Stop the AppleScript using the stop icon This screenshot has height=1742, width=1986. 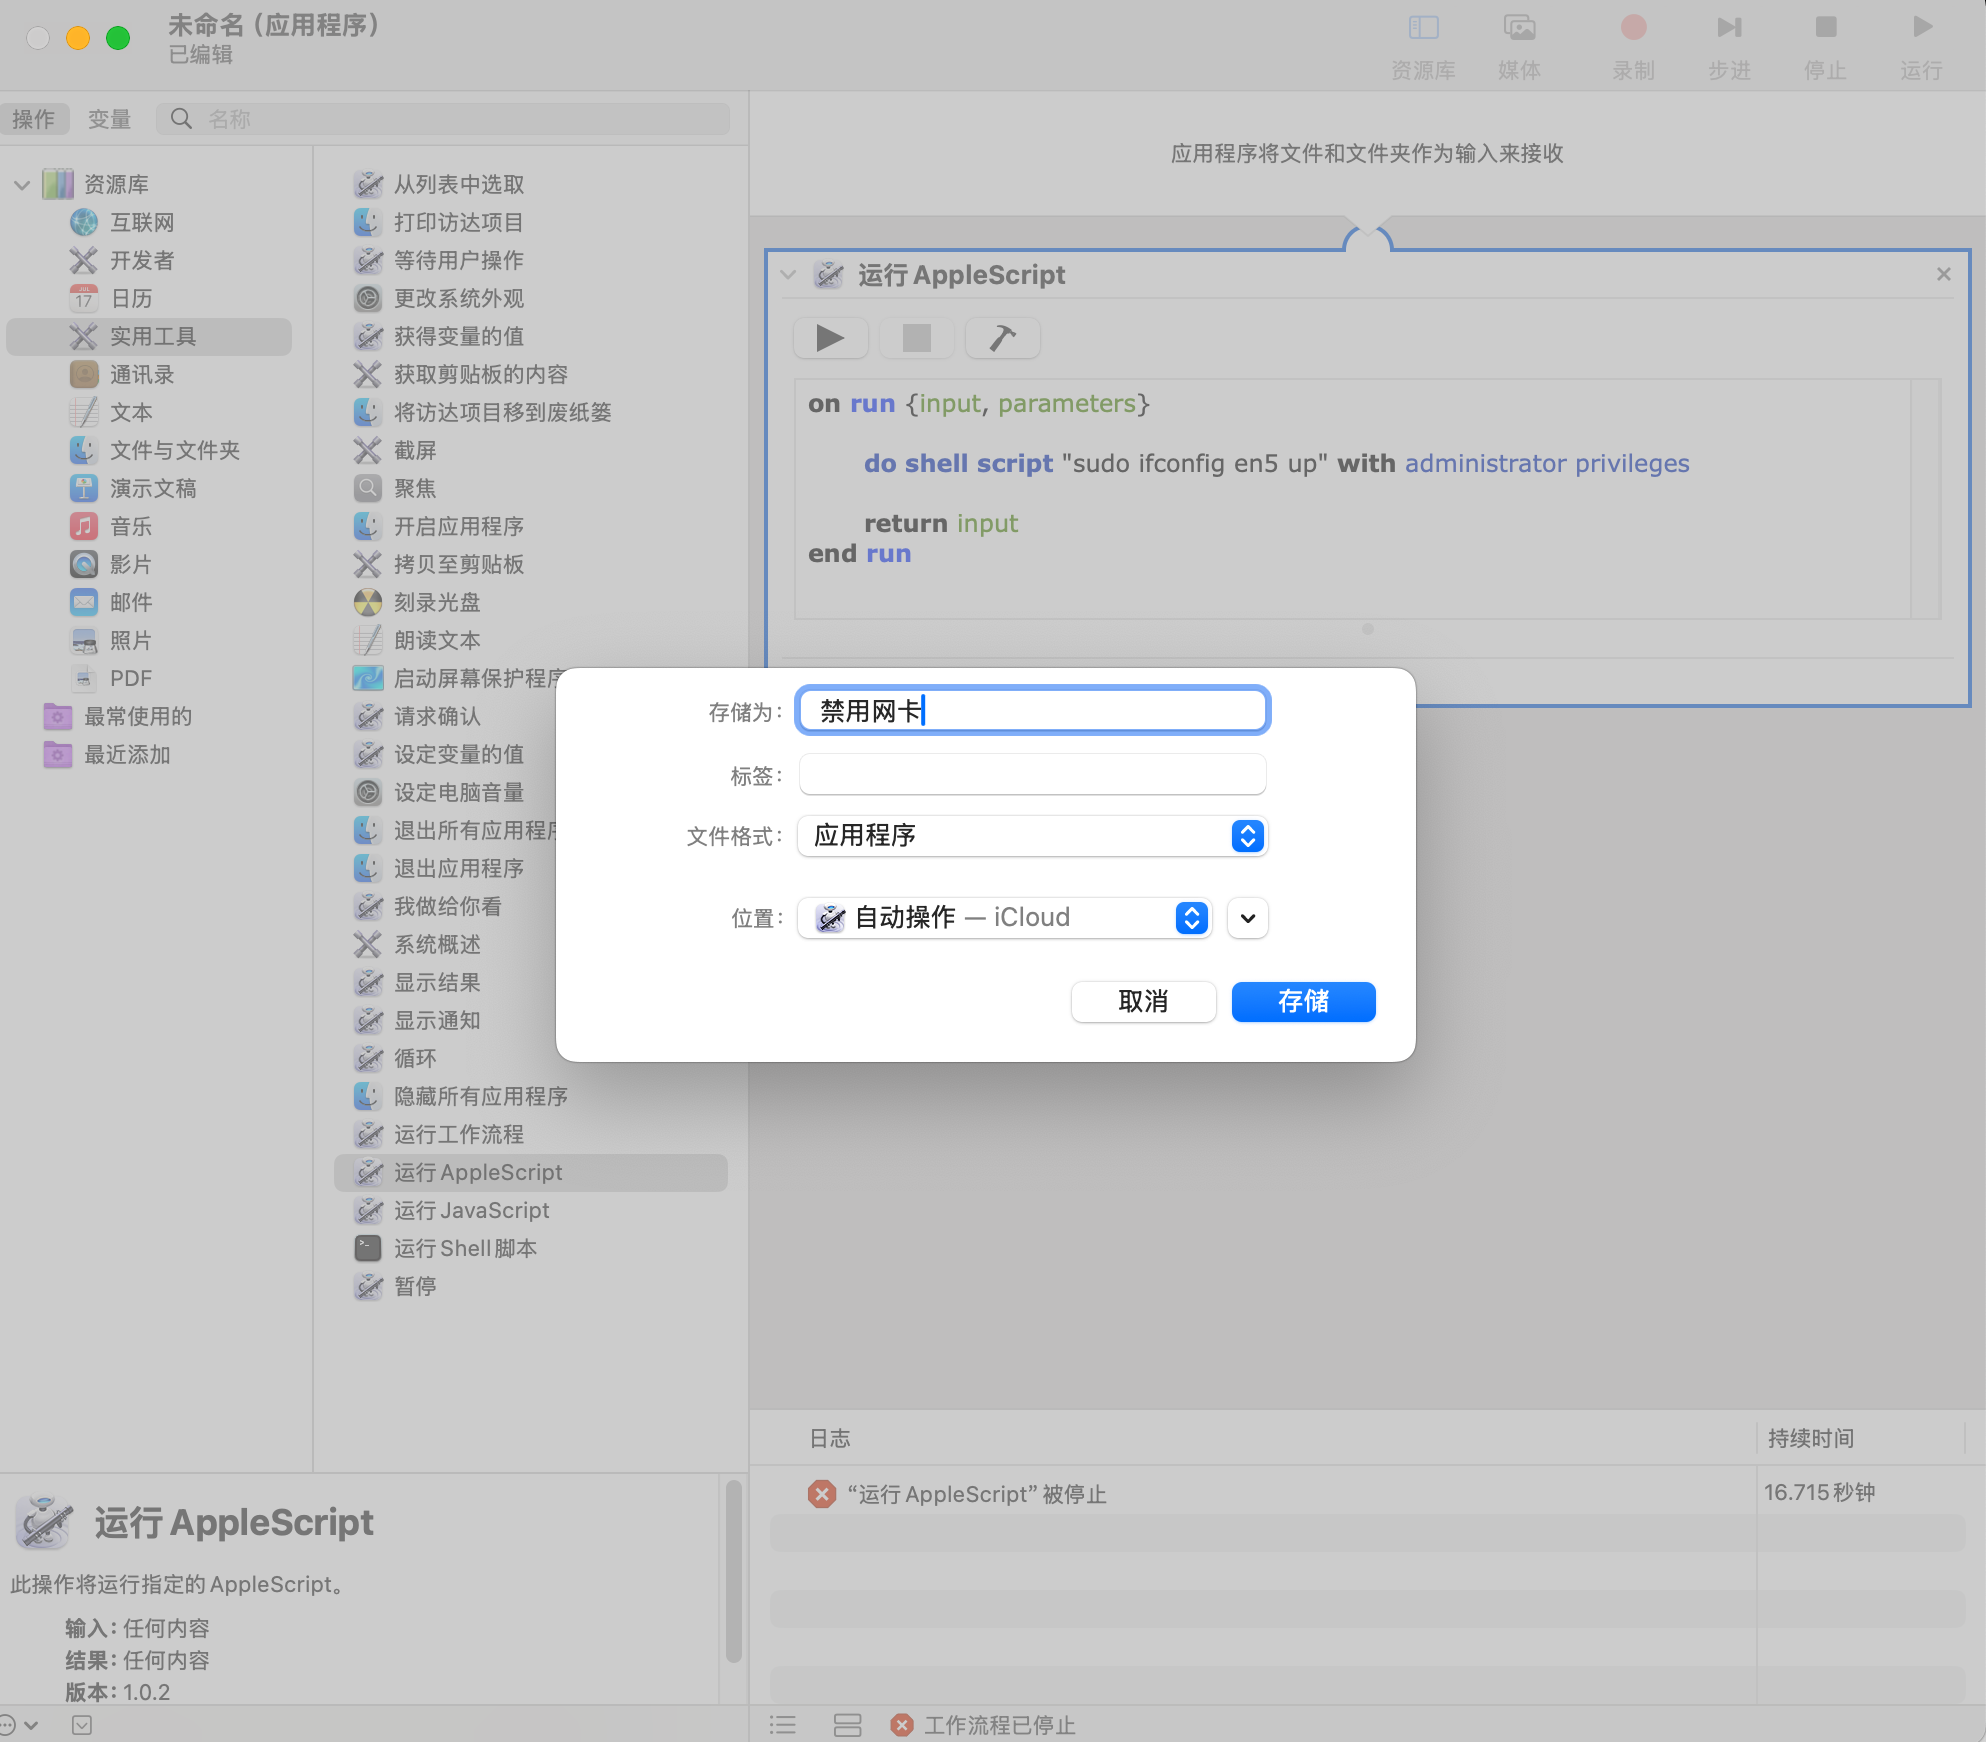tap(916, 338)
